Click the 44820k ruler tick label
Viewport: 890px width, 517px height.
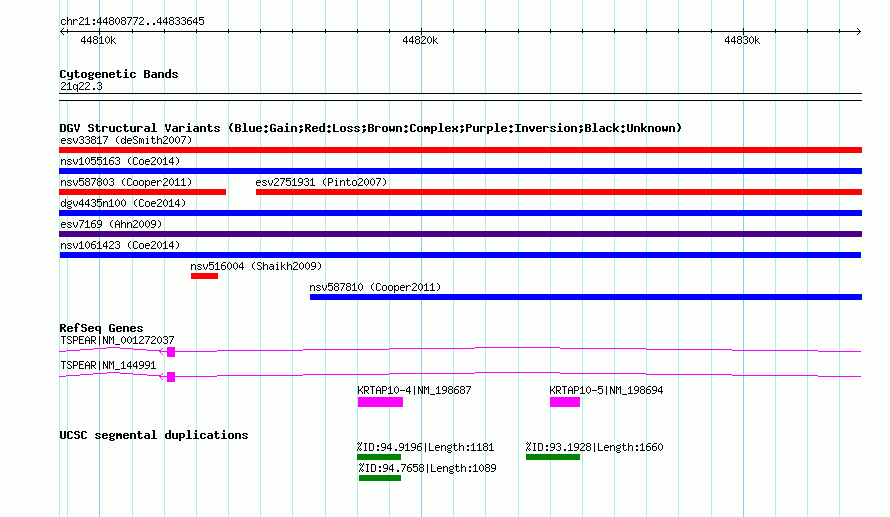click(x=420, y=40)
